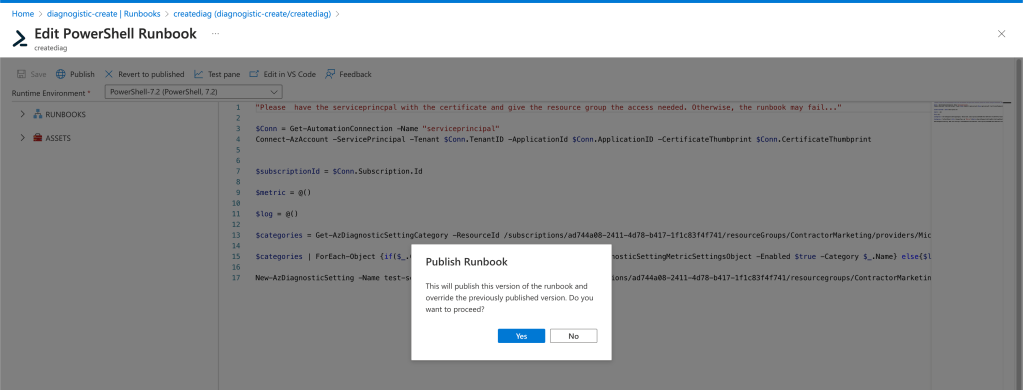This screenshot has height=390, width=1023.
Task: Cancel publishing with the No button
Action: (x=573, y=336)
